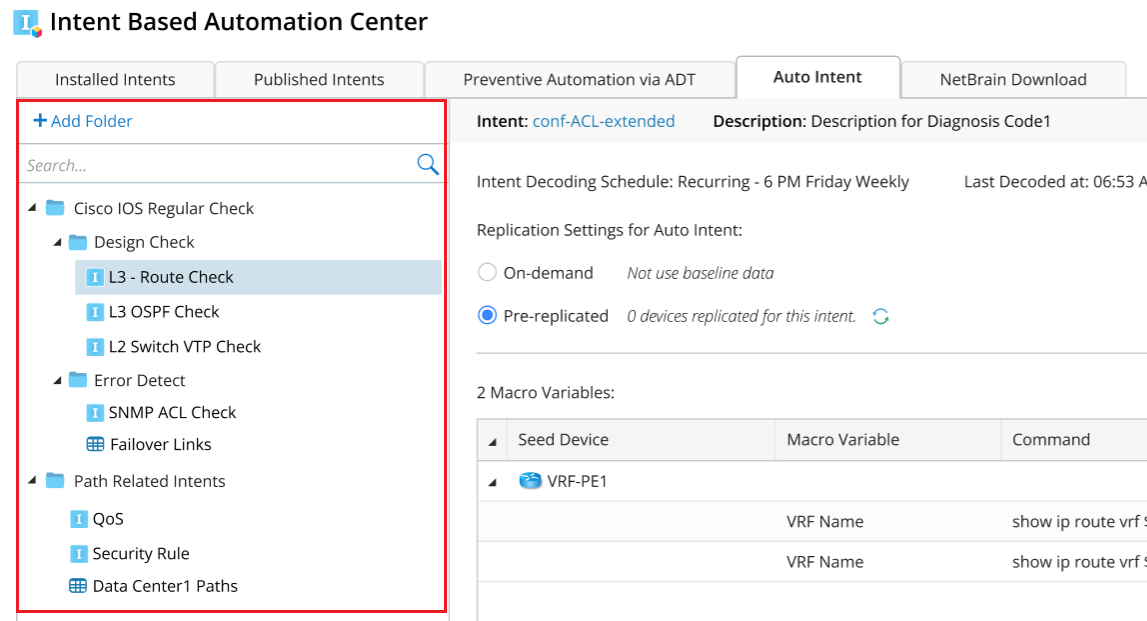Click the collapse-all triangle in the table header

(x=492, y=442)
